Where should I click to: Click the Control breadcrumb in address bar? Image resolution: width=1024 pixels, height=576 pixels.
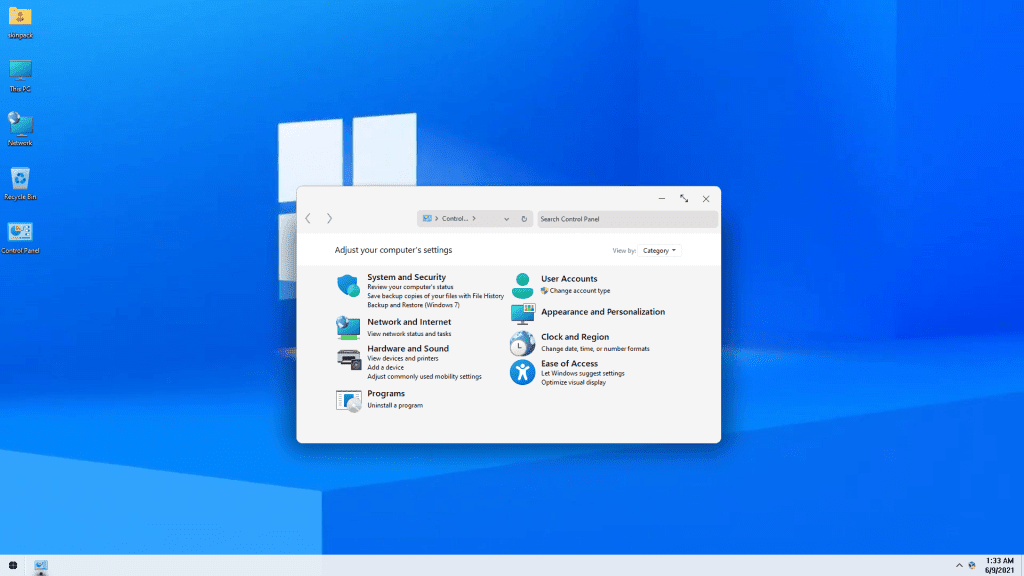(x=455, y=219)
